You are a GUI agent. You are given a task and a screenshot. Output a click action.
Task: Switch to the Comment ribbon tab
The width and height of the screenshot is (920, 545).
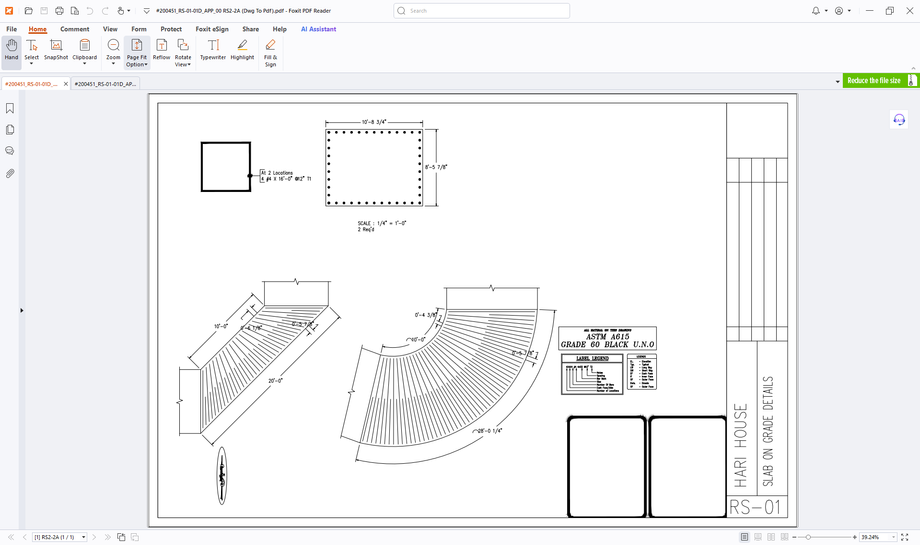pyautogui.click(x=75, y=29)
